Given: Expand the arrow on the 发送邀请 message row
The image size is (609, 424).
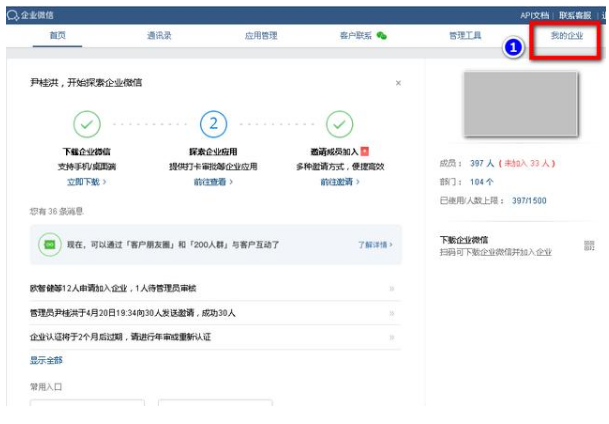Looking at the screenshot, I should point(392,313).
